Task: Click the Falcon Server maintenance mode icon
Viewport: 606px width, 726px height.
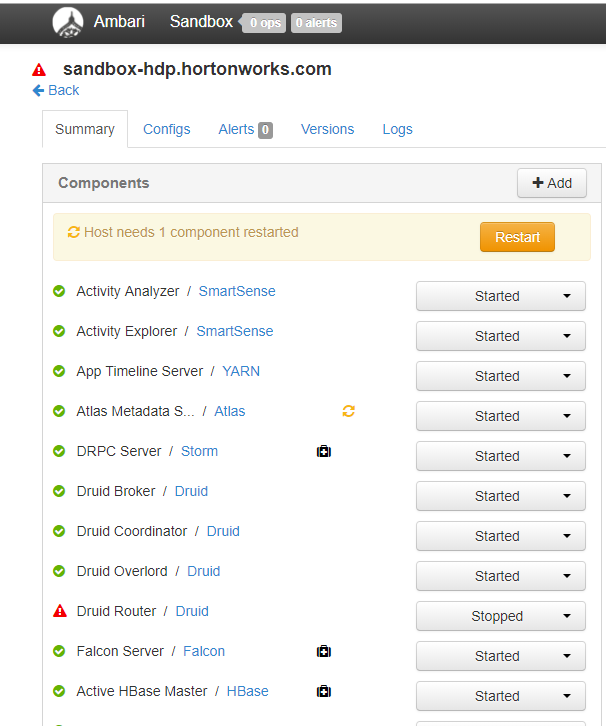Action: pyautogui.click(x=323, y=651)
